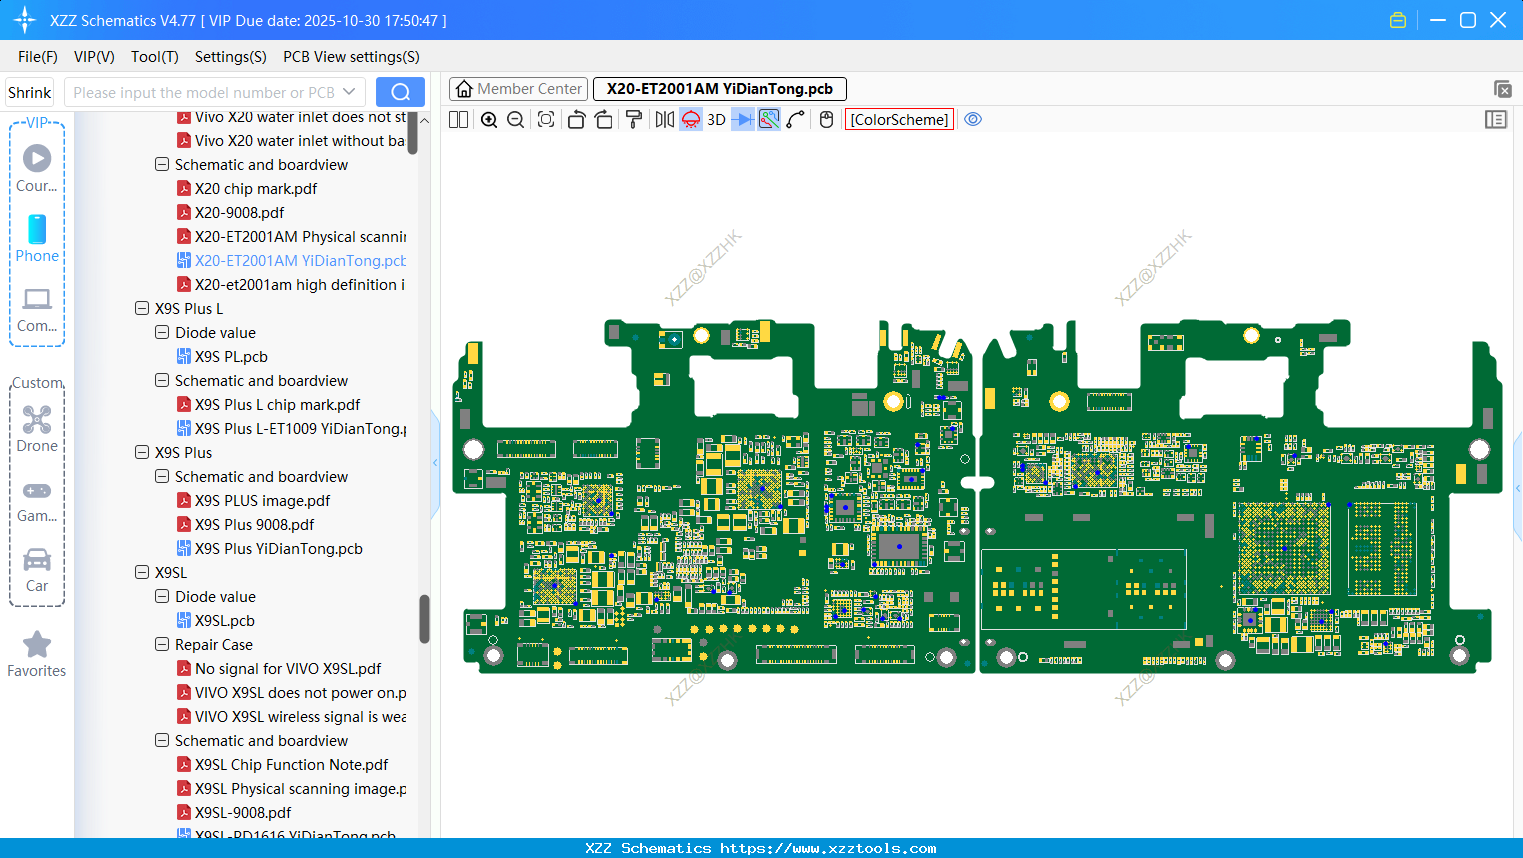Viewport: 1523px width, 858px height.
Task: Rotate the board counterclockwise
Action: [576, 120]
